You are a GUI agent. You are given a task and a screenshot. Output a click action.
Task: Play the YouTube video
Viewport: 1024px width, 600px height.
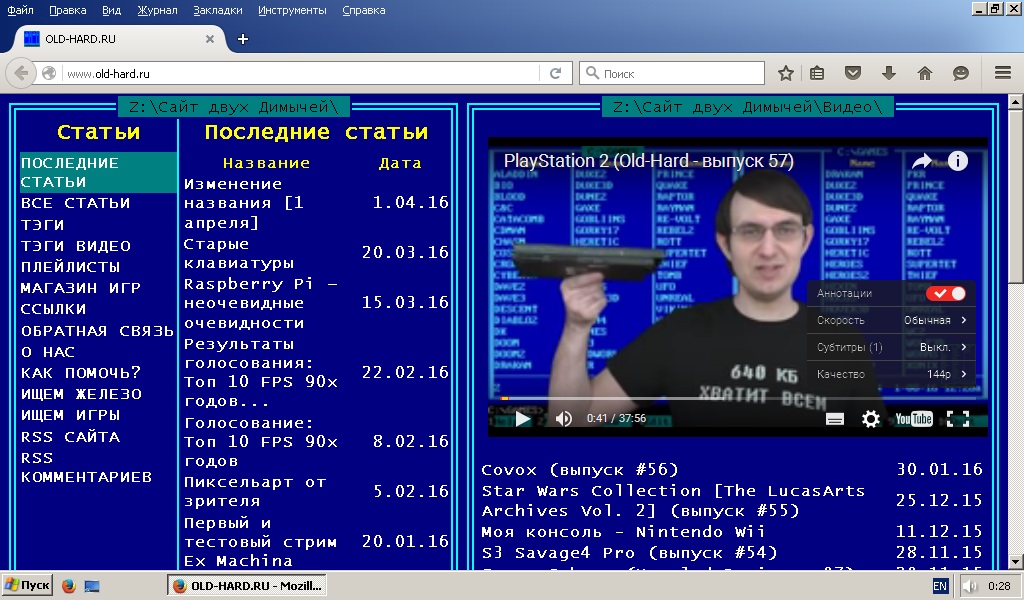[x=522, y=418]
